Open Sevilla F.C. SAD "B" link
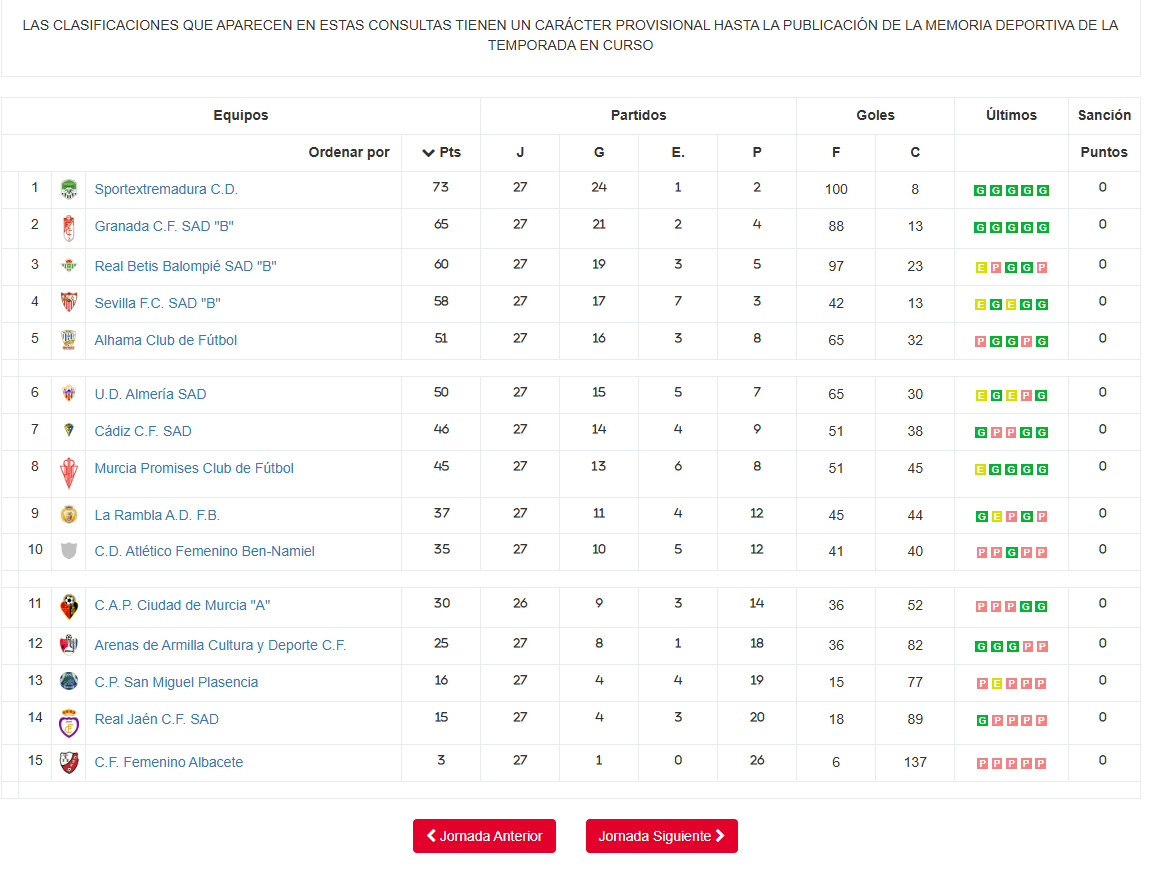This screenshot has width=1150, height=872. (158, 303)
